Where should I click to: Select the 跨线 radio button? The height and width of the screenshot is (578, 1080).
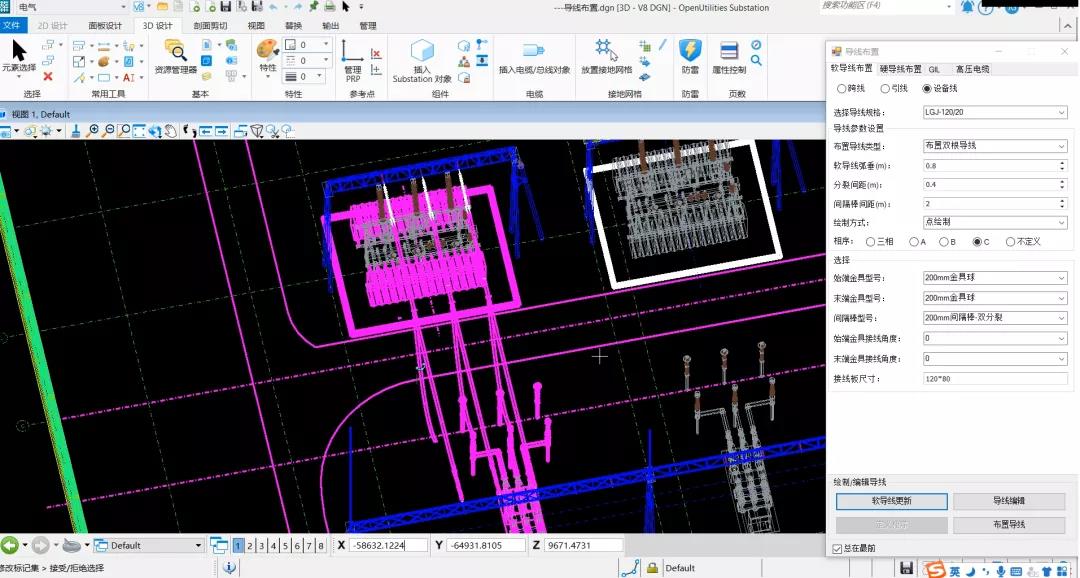841,88
